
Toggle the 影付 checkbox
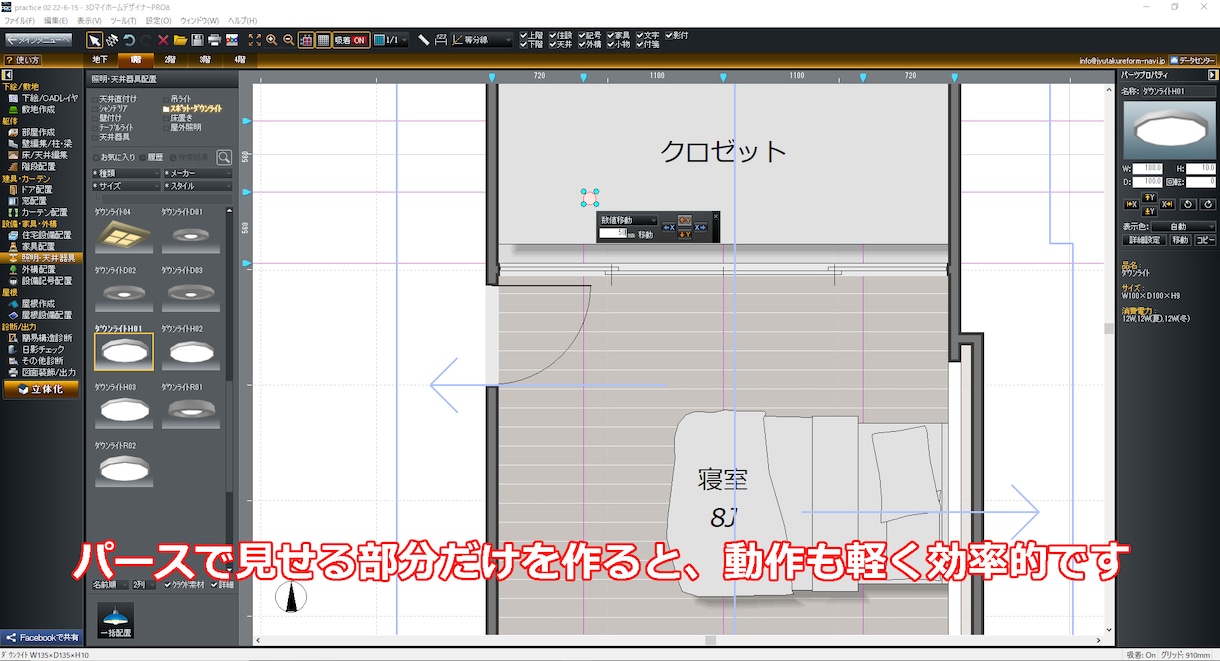(668, 36)
